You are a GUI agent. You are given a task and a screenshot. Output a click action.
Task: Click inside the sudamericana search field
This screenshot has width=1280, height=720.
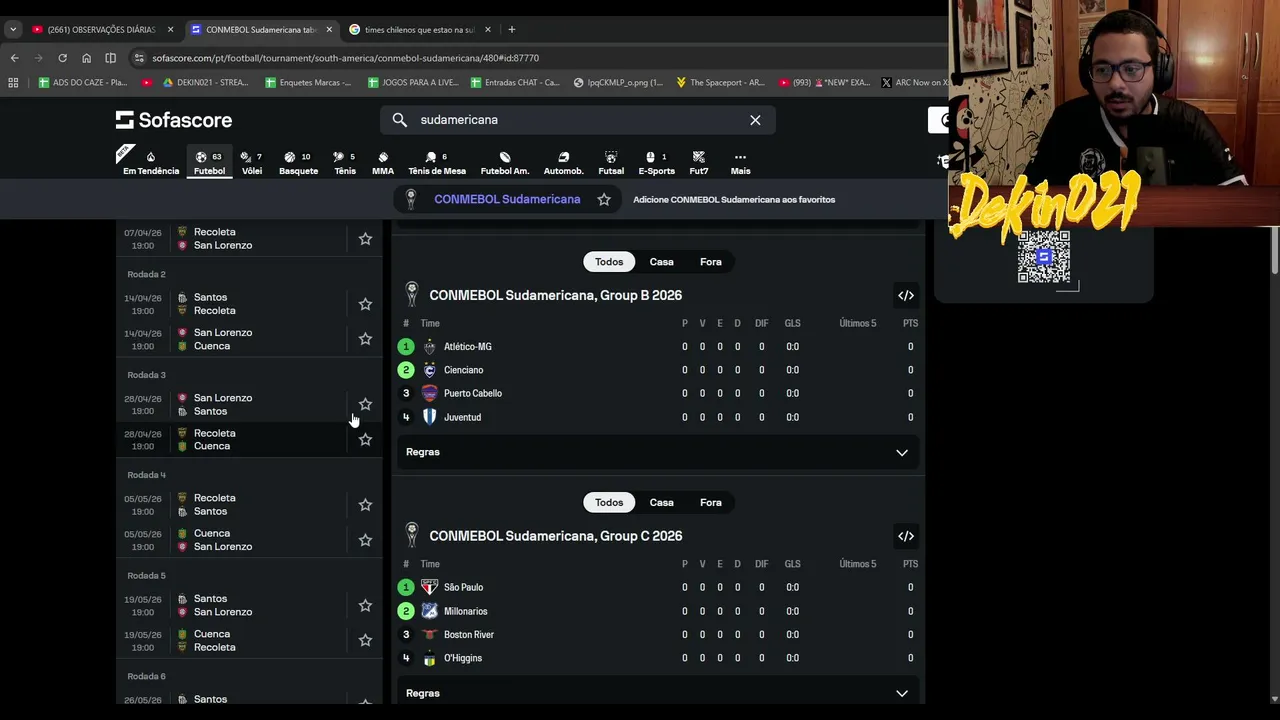point(577,120)
